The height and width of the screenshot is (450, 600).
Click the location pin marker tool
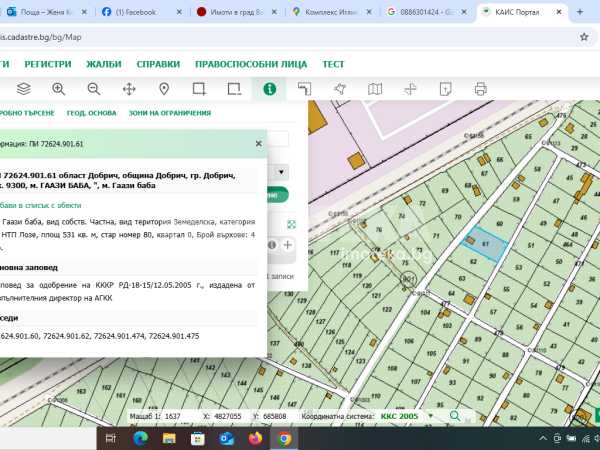coord(164,89)
